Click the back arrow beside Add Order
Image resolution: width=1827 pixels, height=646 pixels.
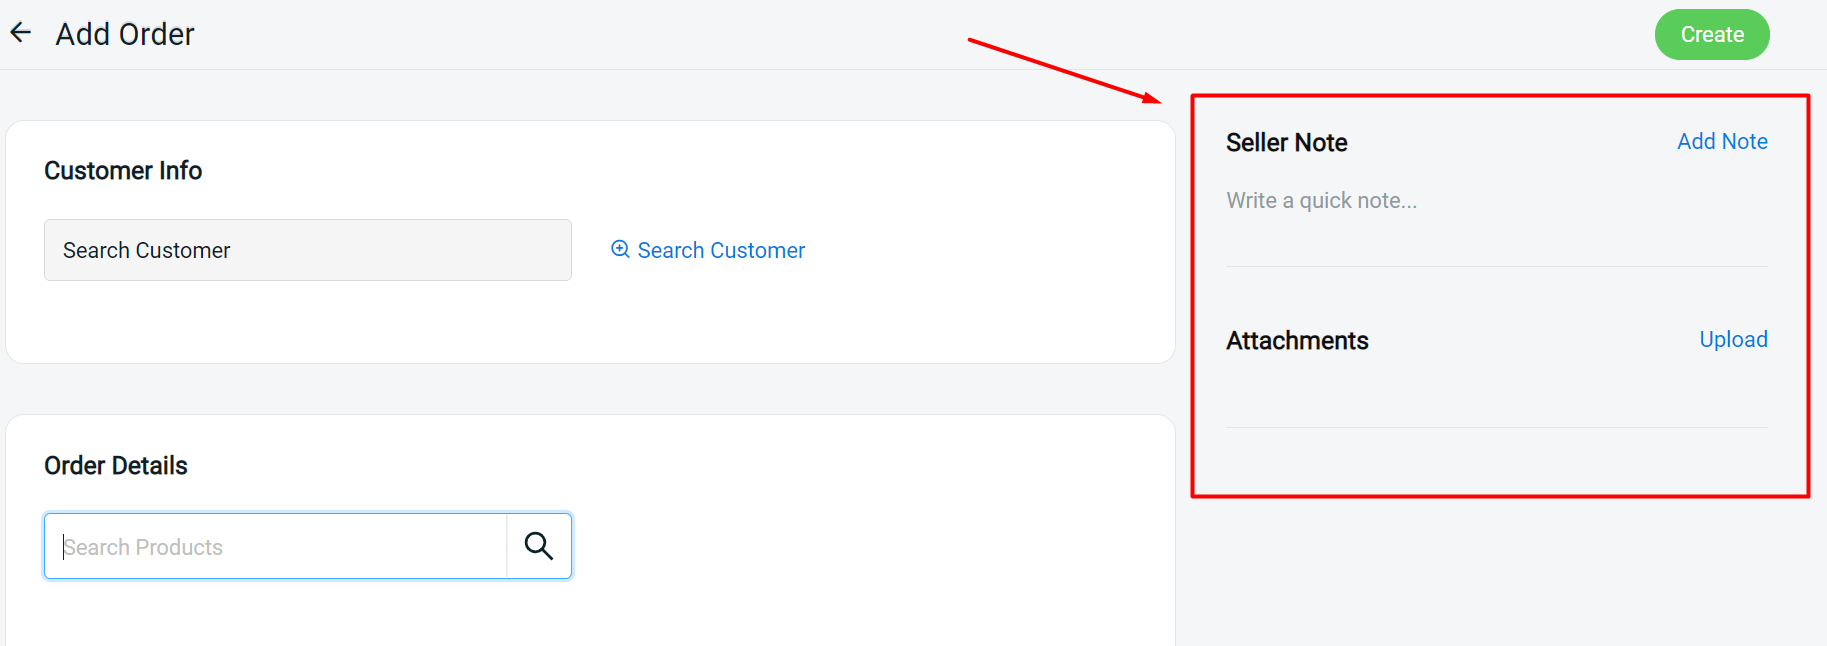click(x=20, y=32)
